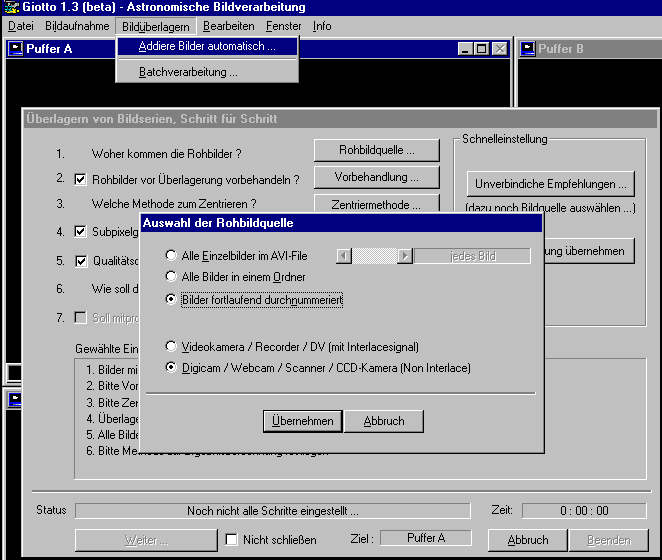
Task: Cancel the dialog with Abbruch button
Action: coord(384,421)
